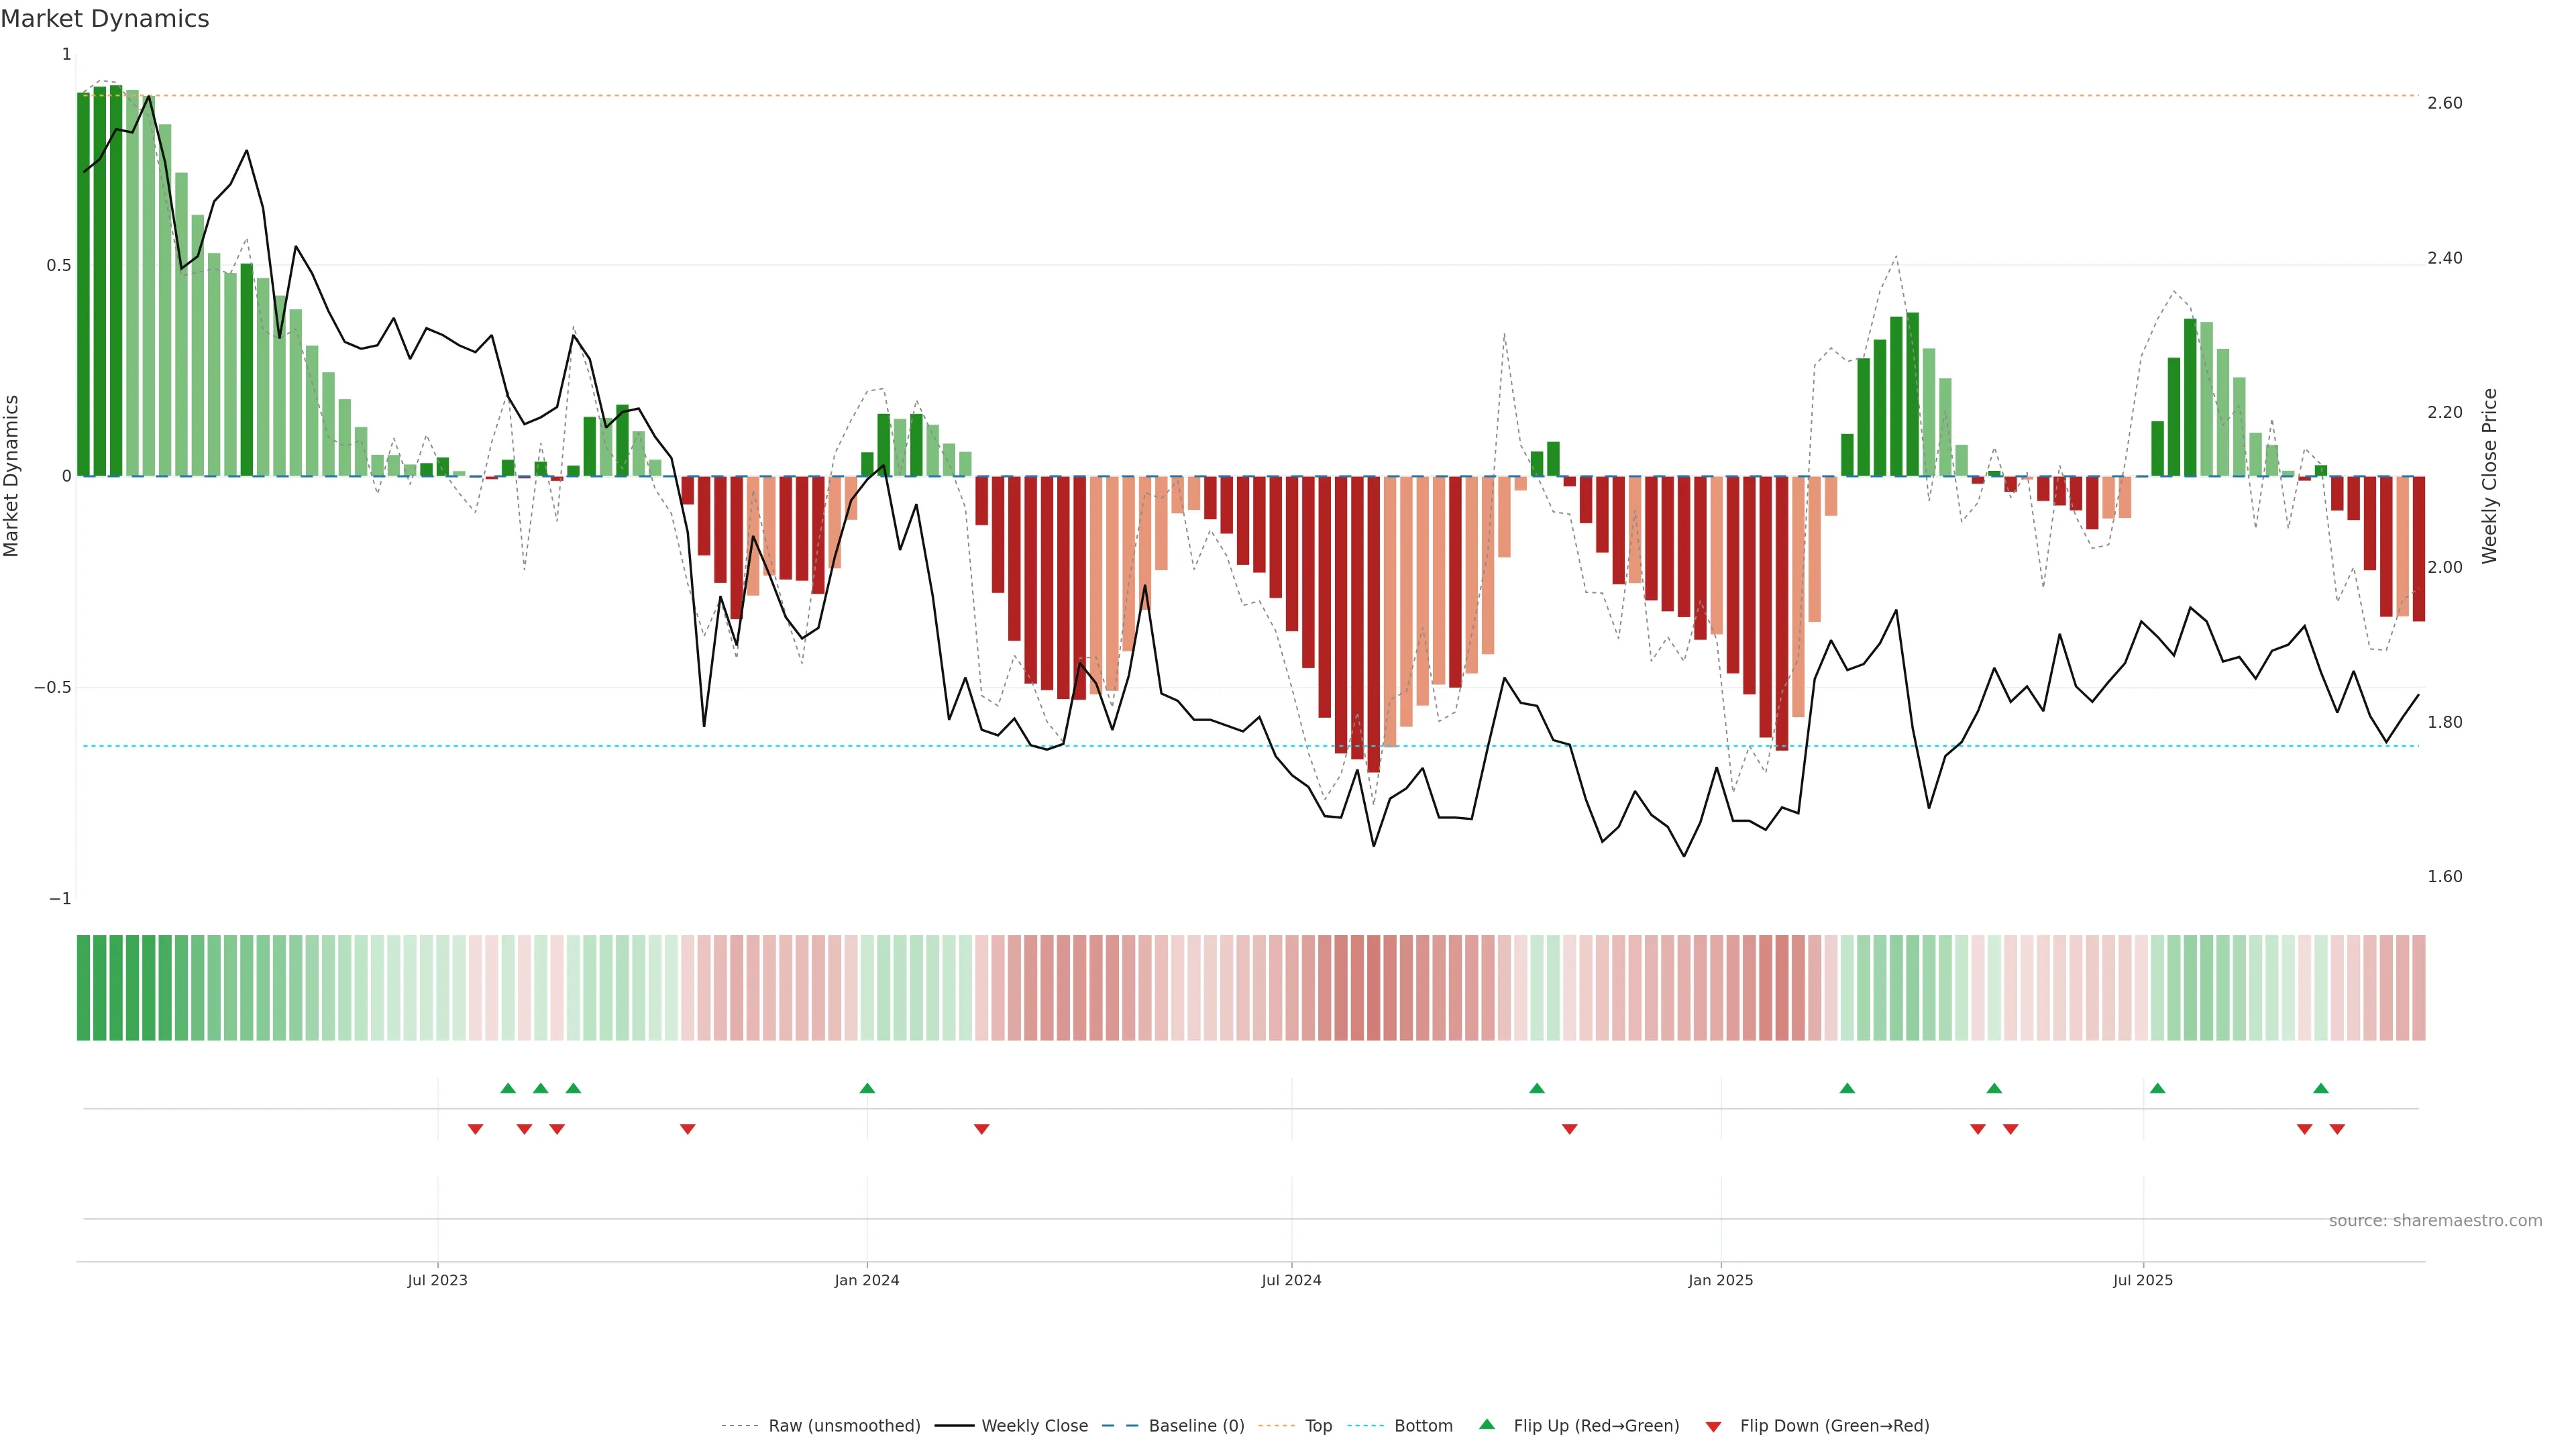Hide the Top threshold legend entry
2576x1449 pixels.
coord(1318,1426)
